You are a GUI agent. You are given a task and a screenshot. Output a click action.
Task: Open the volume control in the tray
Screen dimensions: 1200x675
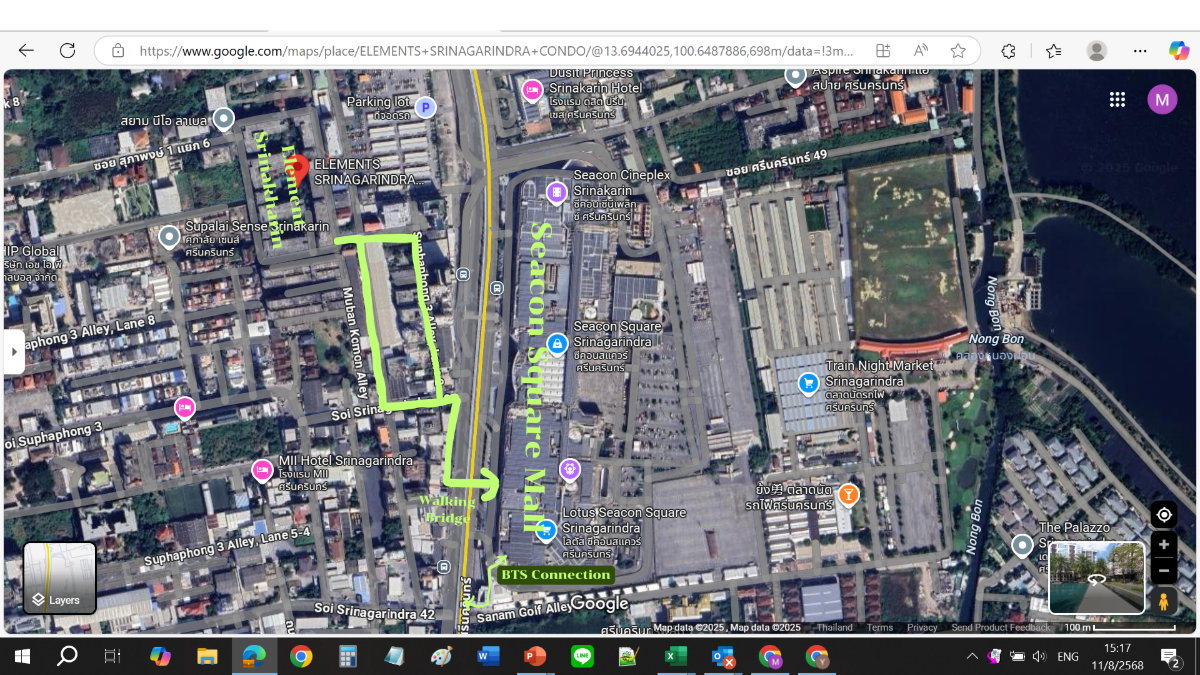click(1039, 656)
